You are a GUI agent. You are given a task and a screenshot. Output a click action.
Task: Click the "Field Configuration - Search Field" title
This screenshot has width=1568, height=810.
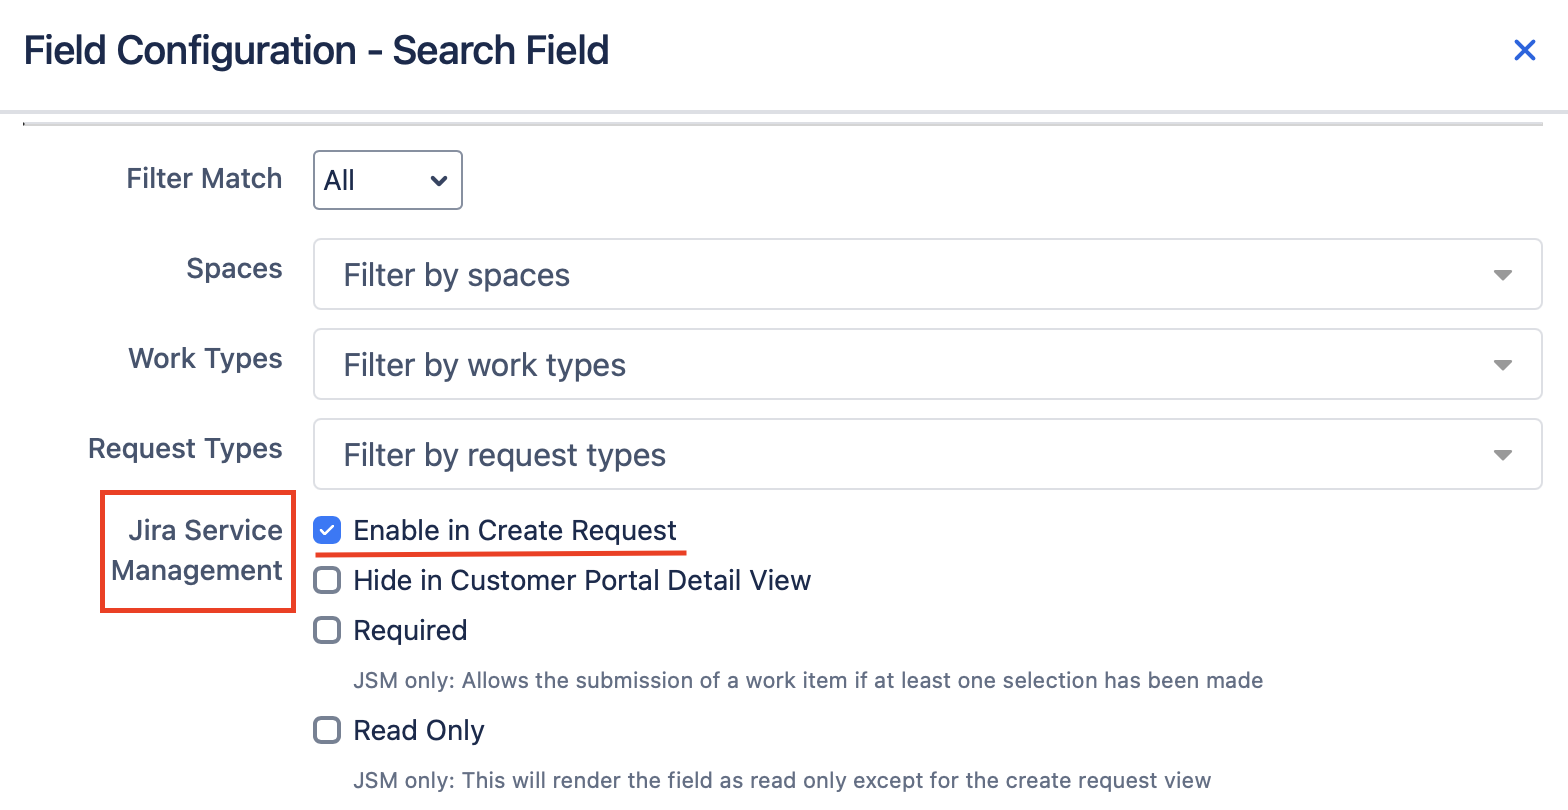tap(316, 50)
